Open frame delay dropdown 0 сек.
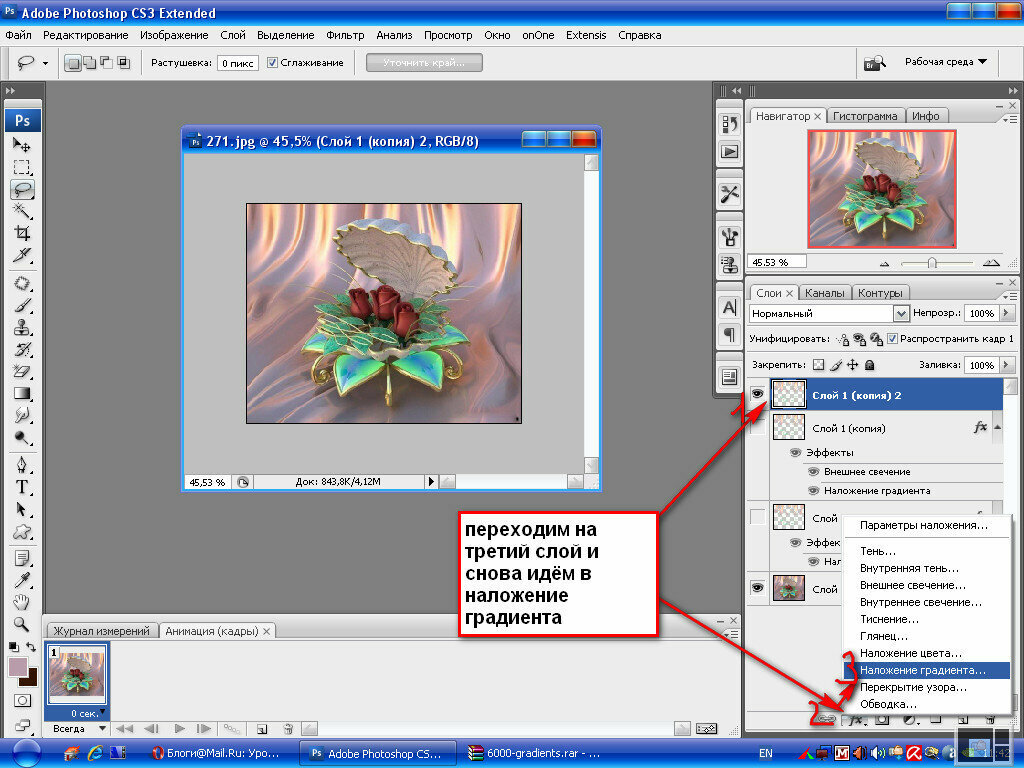 (85, 713)
